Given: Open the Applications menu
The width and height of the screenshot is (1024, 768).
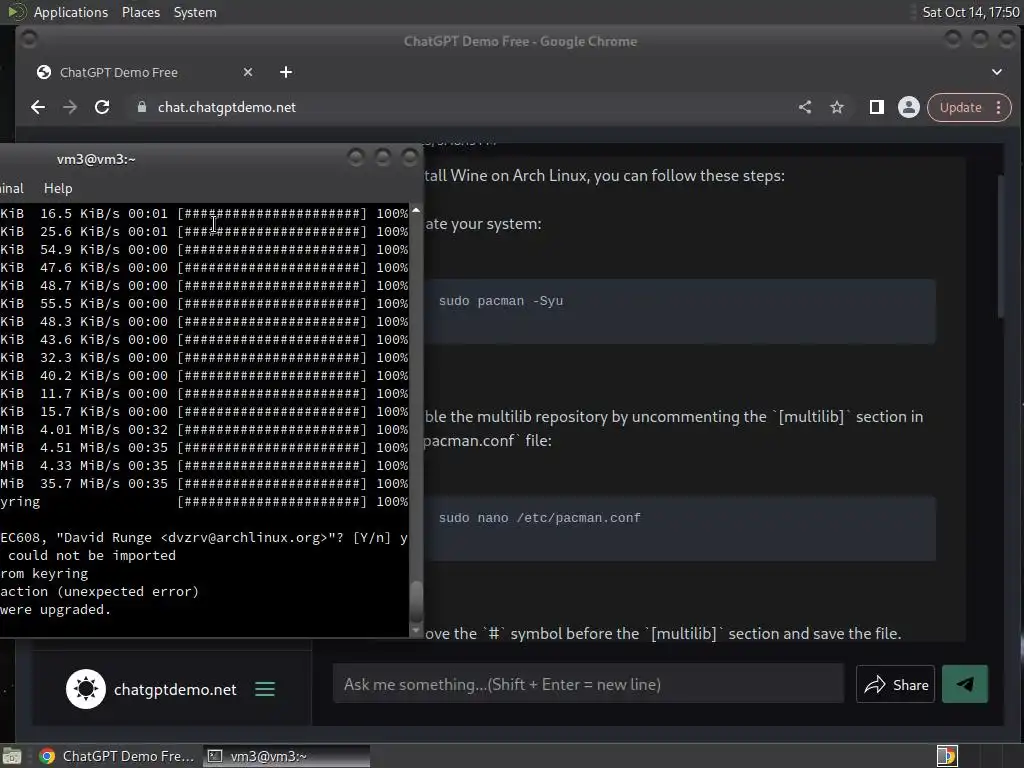Looking at the screenshot, I should click(x=71, y=12).
